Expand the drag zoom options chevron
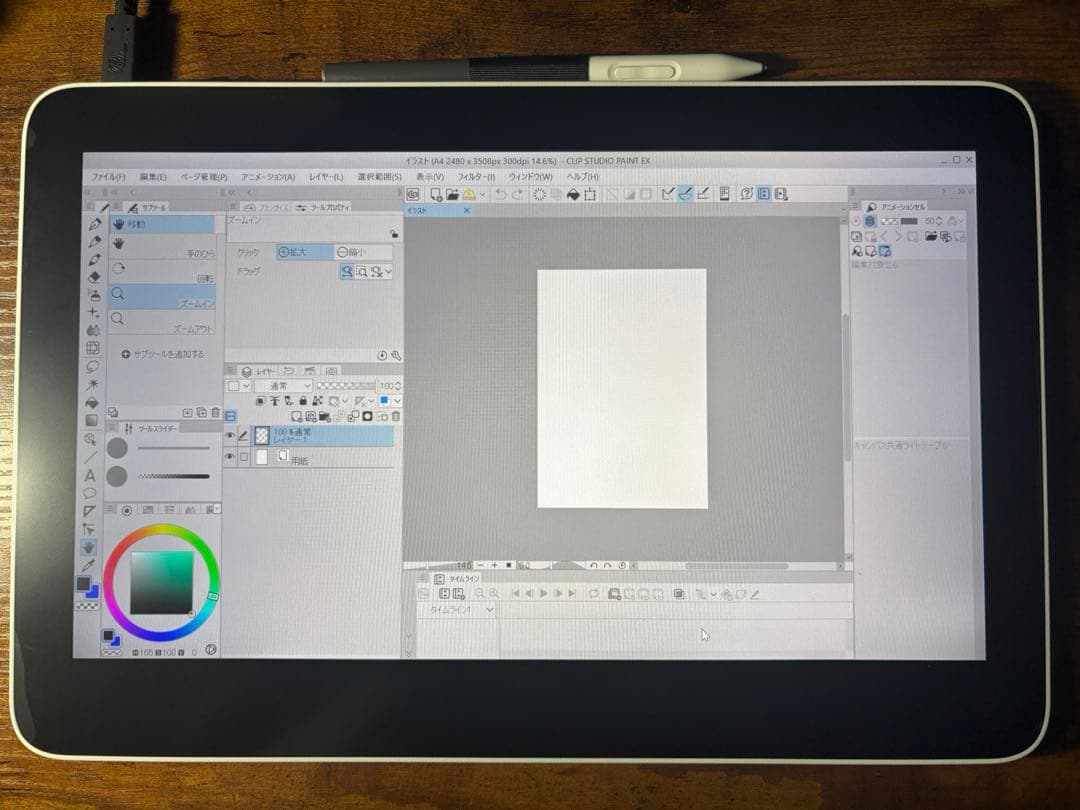 387,271
